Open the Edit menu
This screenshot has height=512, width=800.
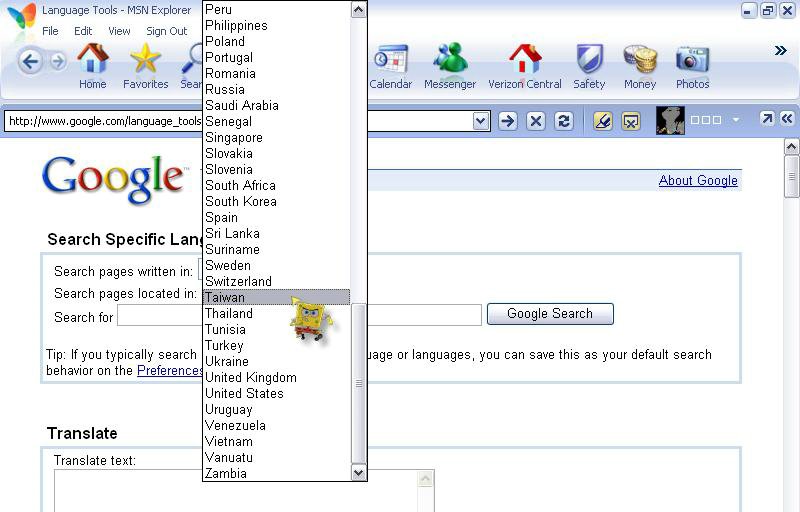coord(83,31)
